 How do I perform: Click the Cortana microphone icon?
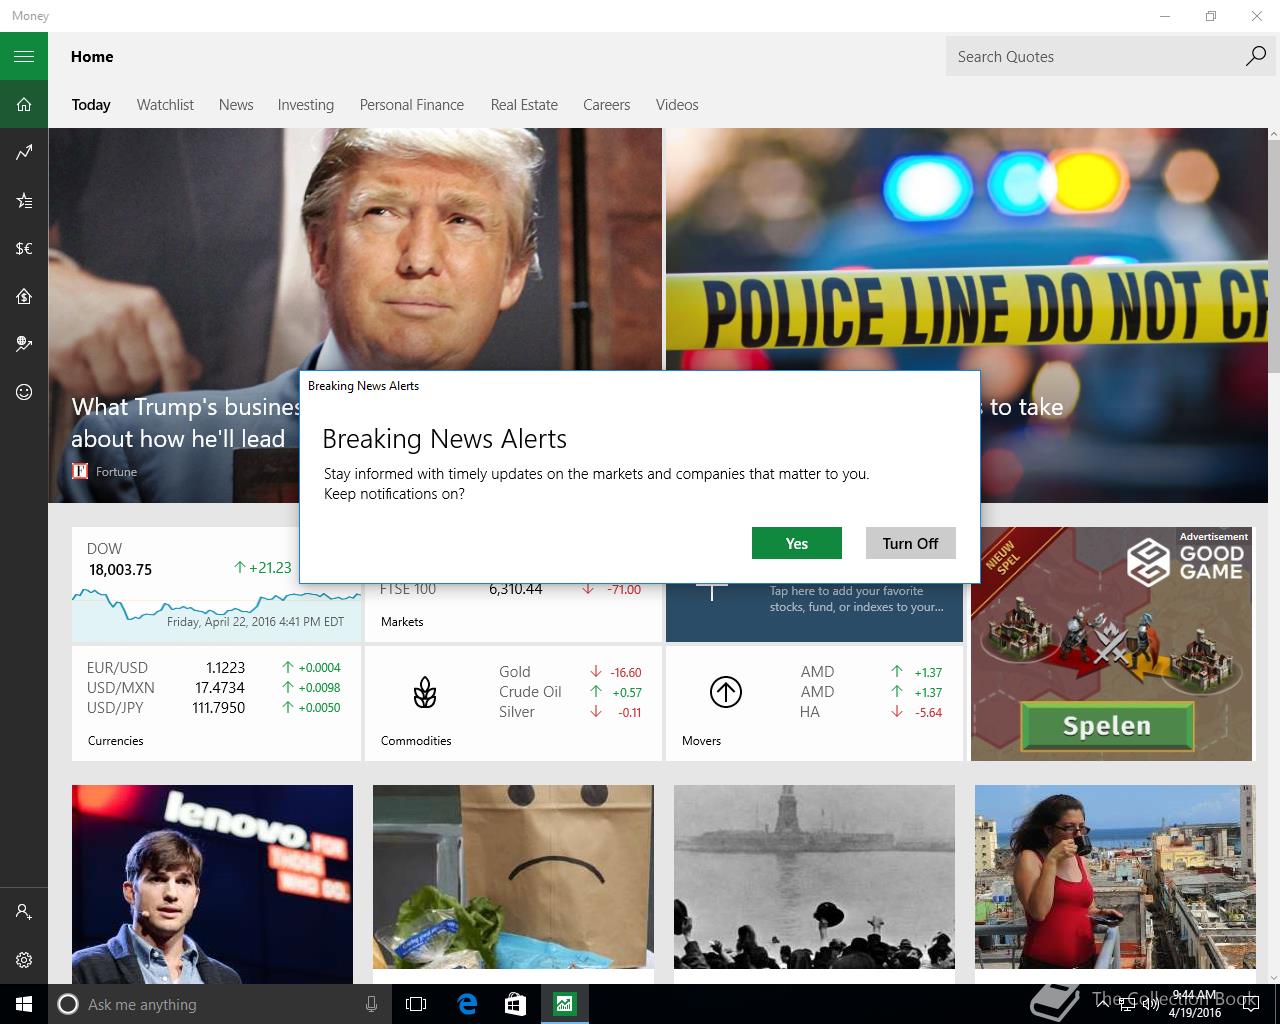(x=371, y=1004)
